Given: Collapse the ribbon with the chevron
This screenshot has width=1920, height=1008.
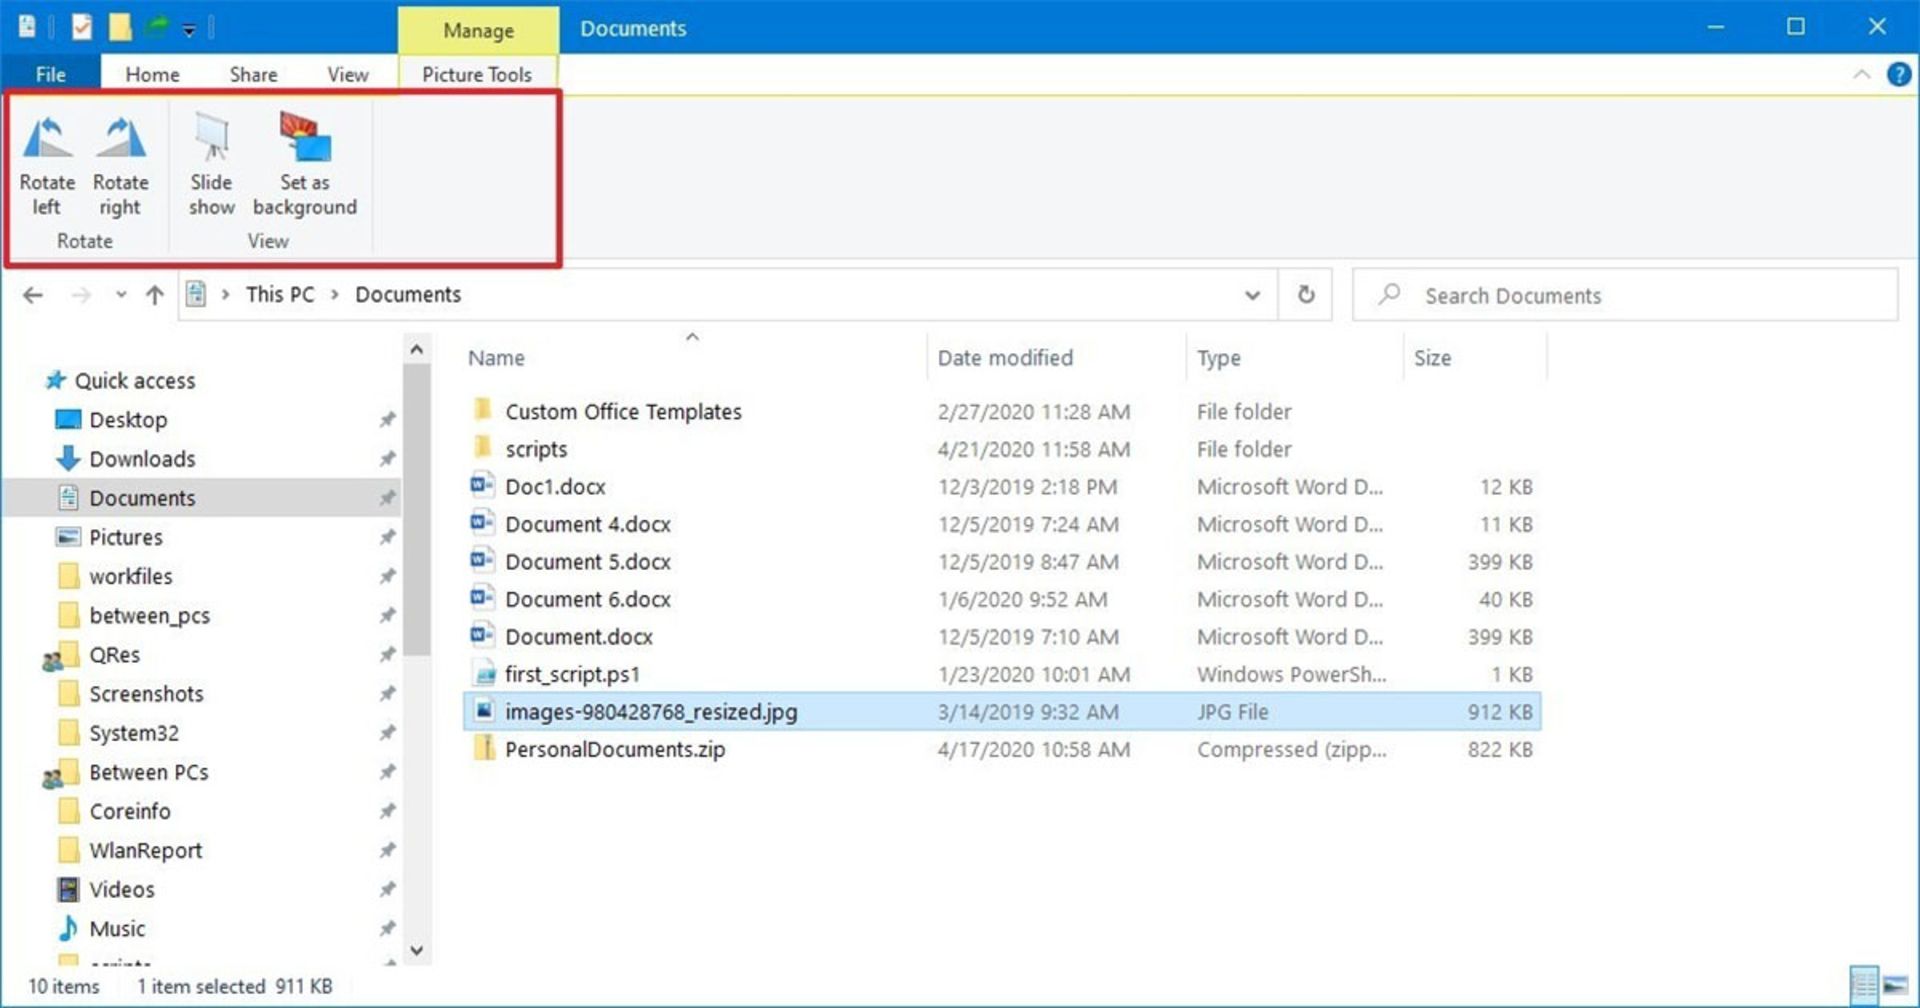Looking at the screenshot, I should [x=1861, y=74].
